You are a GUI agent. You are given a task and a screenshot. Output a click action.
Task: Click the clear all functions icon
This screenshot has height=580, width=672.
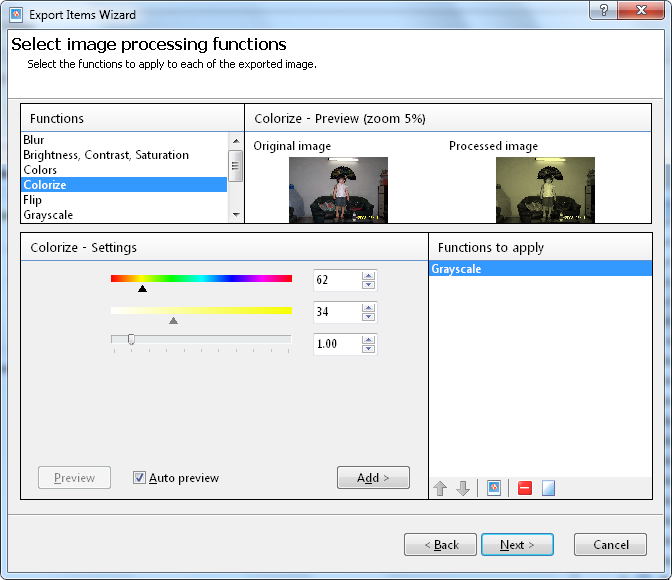pos(548,489)
